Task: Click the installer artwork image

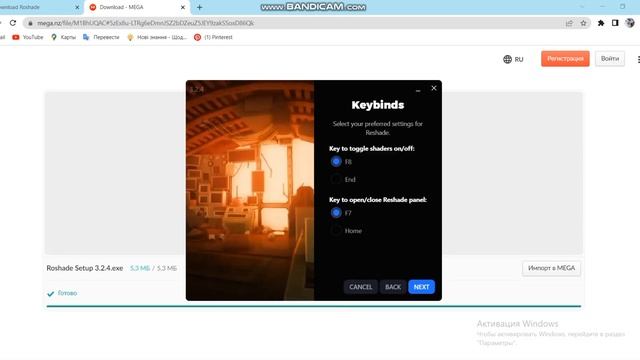Action: [x=250, y=190]
